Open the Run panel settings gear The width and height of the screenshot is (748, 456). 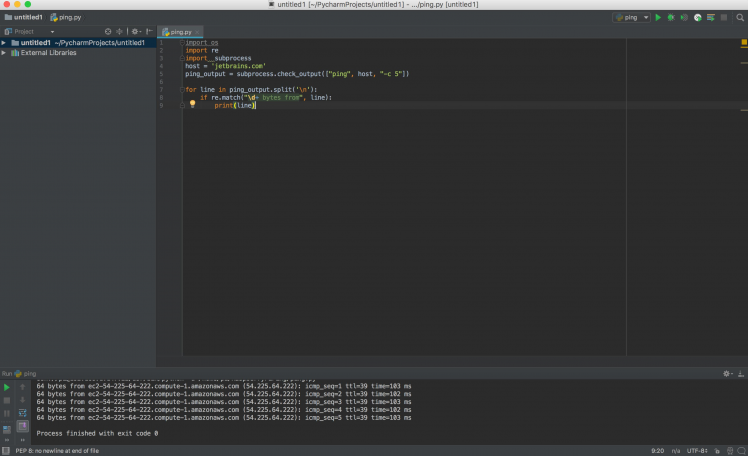727,373
